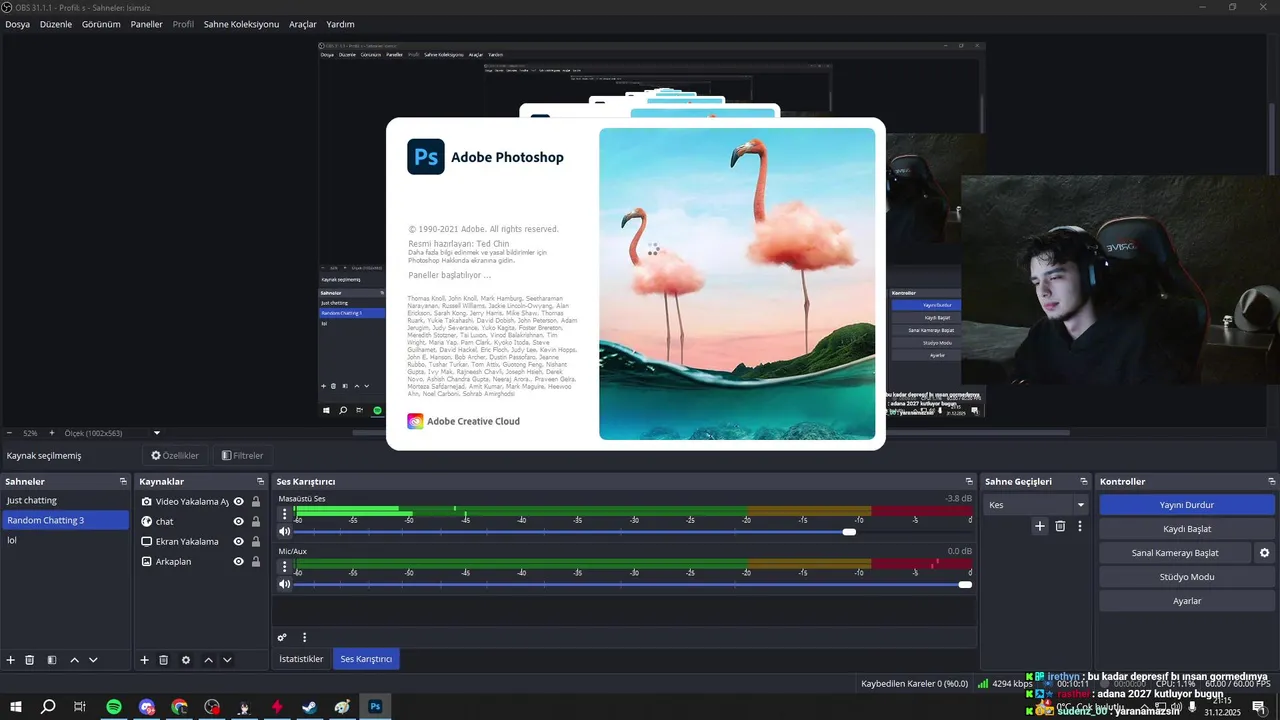Open the Dosya menu

coord(17,24)
